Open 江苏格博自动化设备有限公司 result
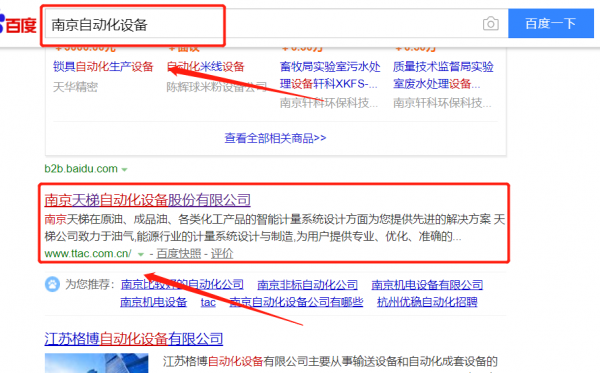This screenshot has width=600, height=373. tap(134, 339)
